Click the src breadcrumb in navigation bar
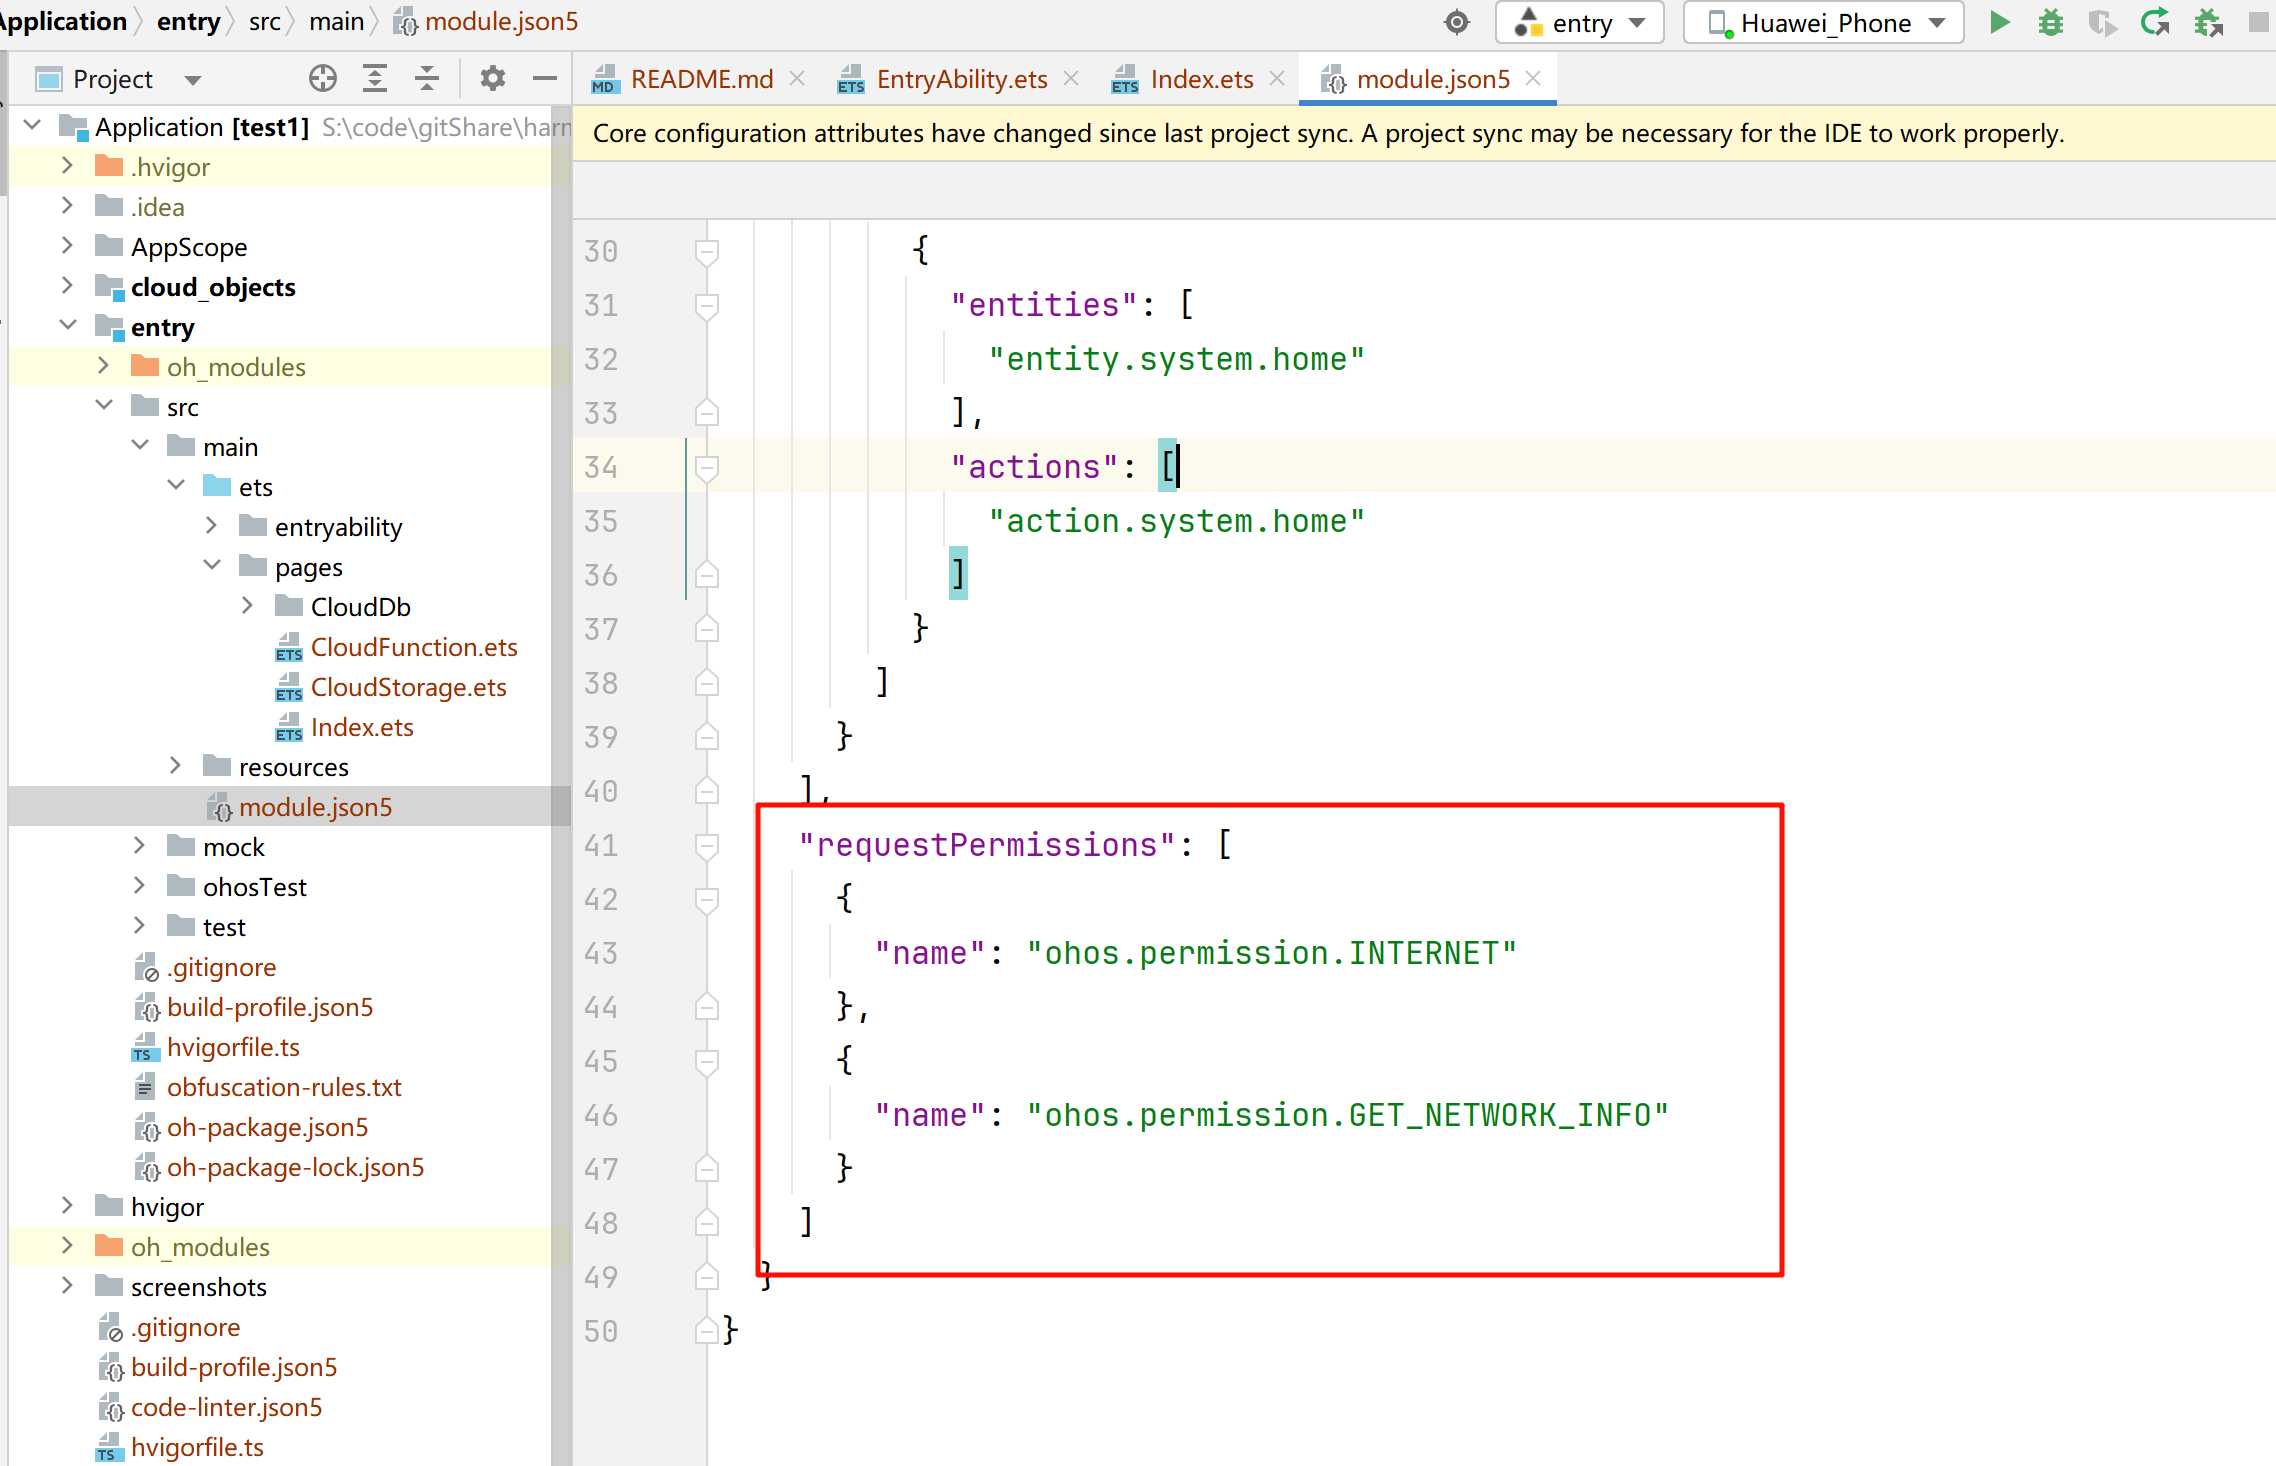 pos(264,21)
